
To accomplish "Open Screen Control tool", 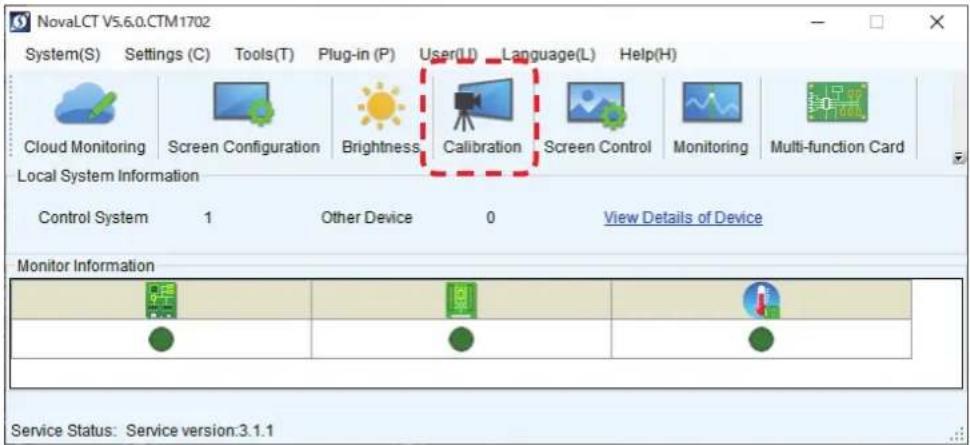I will 597,119.
